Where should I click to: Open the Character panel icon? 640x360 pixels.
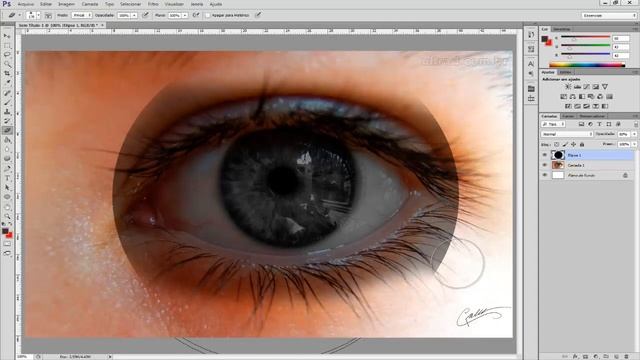click(531, 64)
